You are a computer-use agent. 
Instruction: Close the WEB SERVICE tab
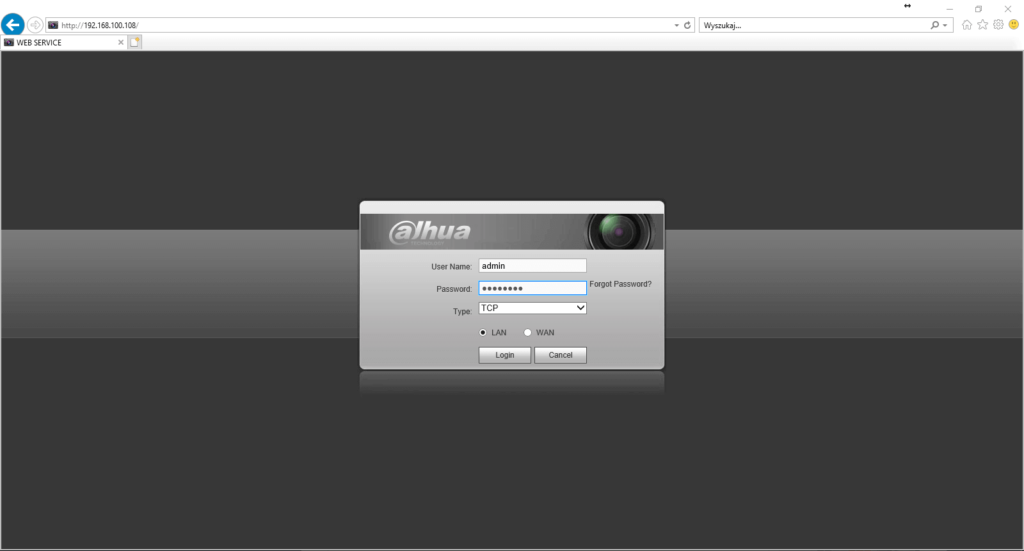121,42
